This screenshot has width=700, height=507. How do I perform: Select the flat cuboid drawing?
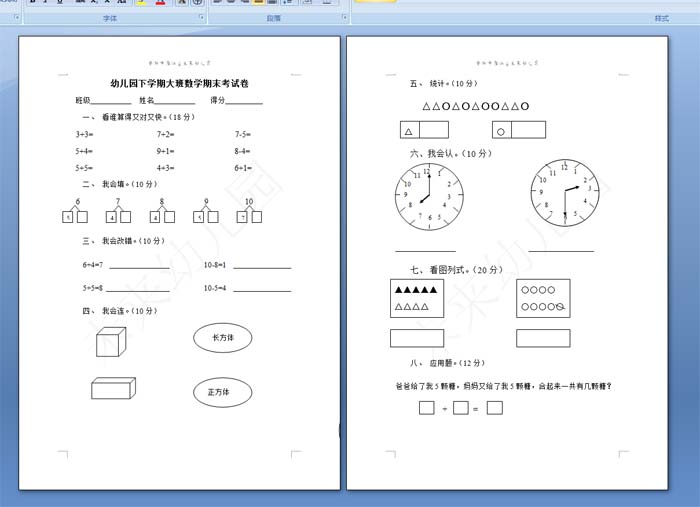tap(113, 388)
